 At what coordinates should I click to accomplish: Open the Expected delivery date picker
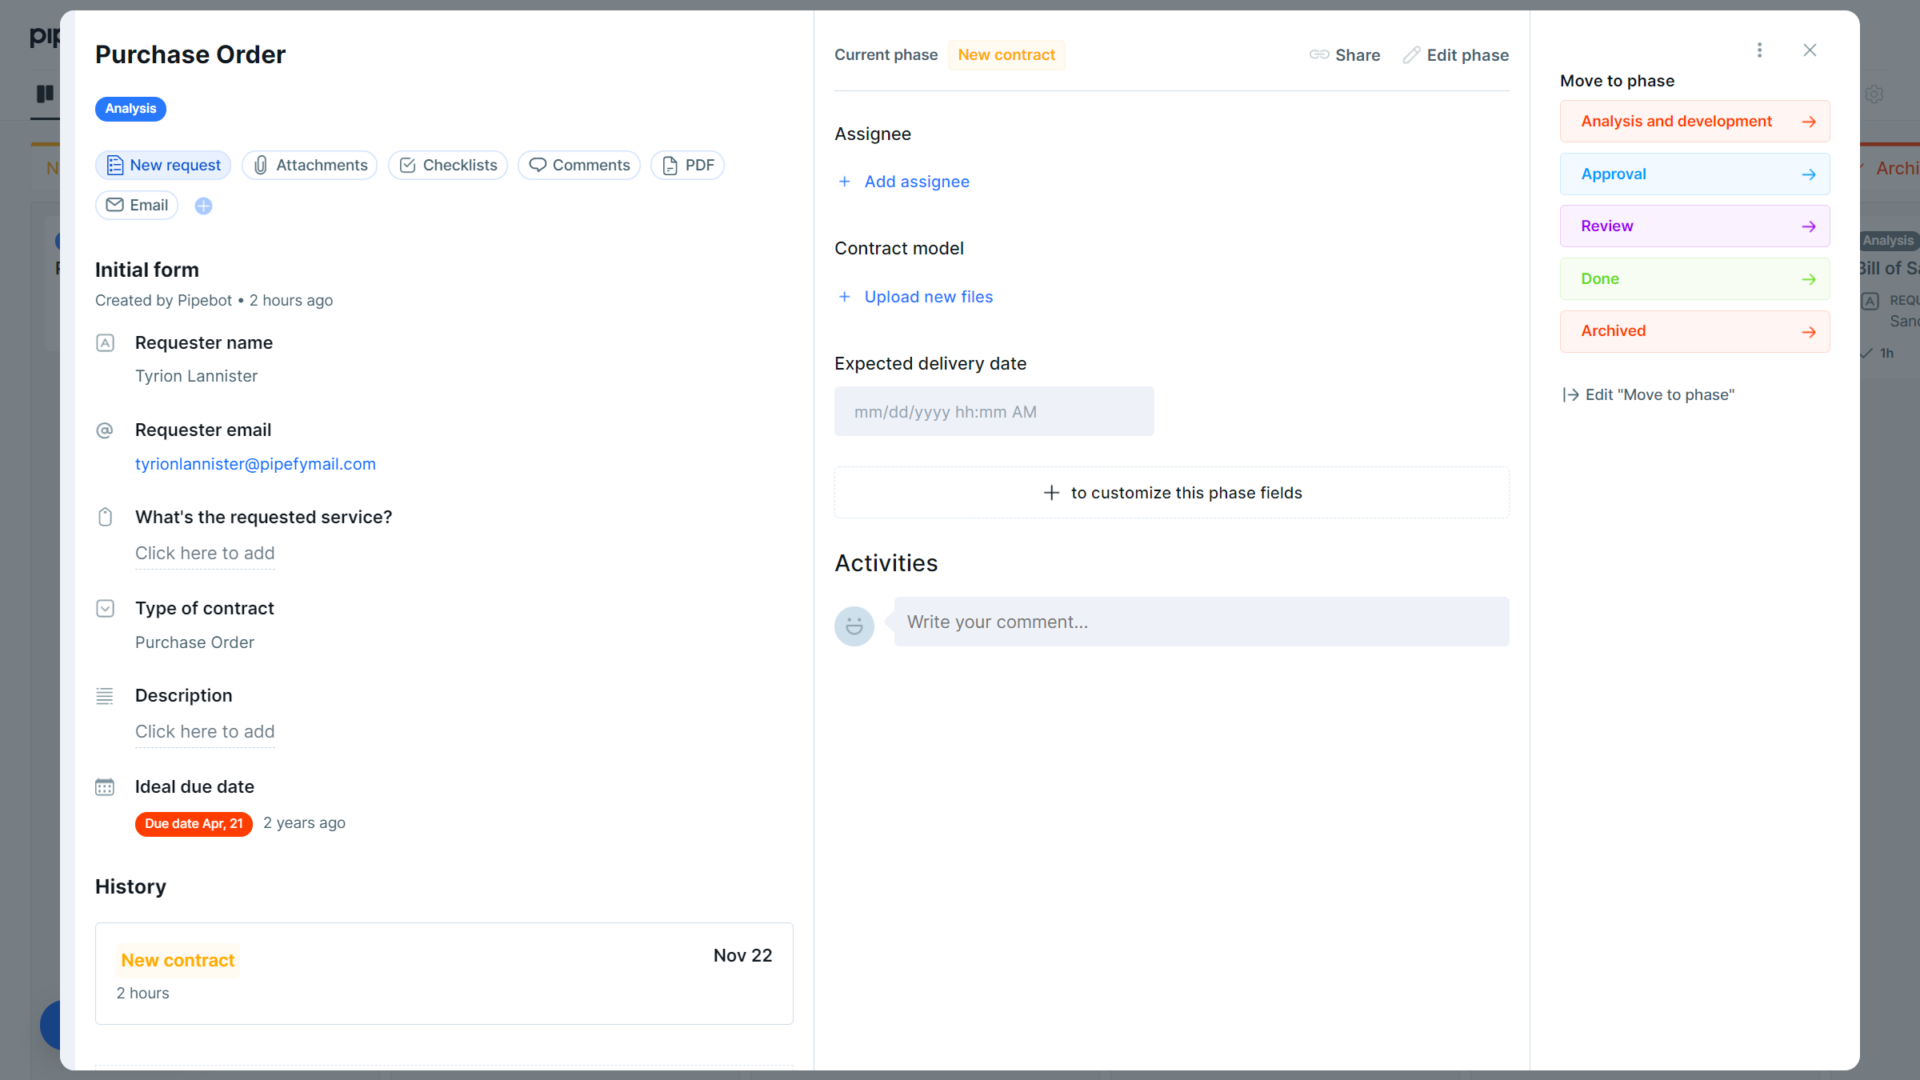click(x=994, y=411)
